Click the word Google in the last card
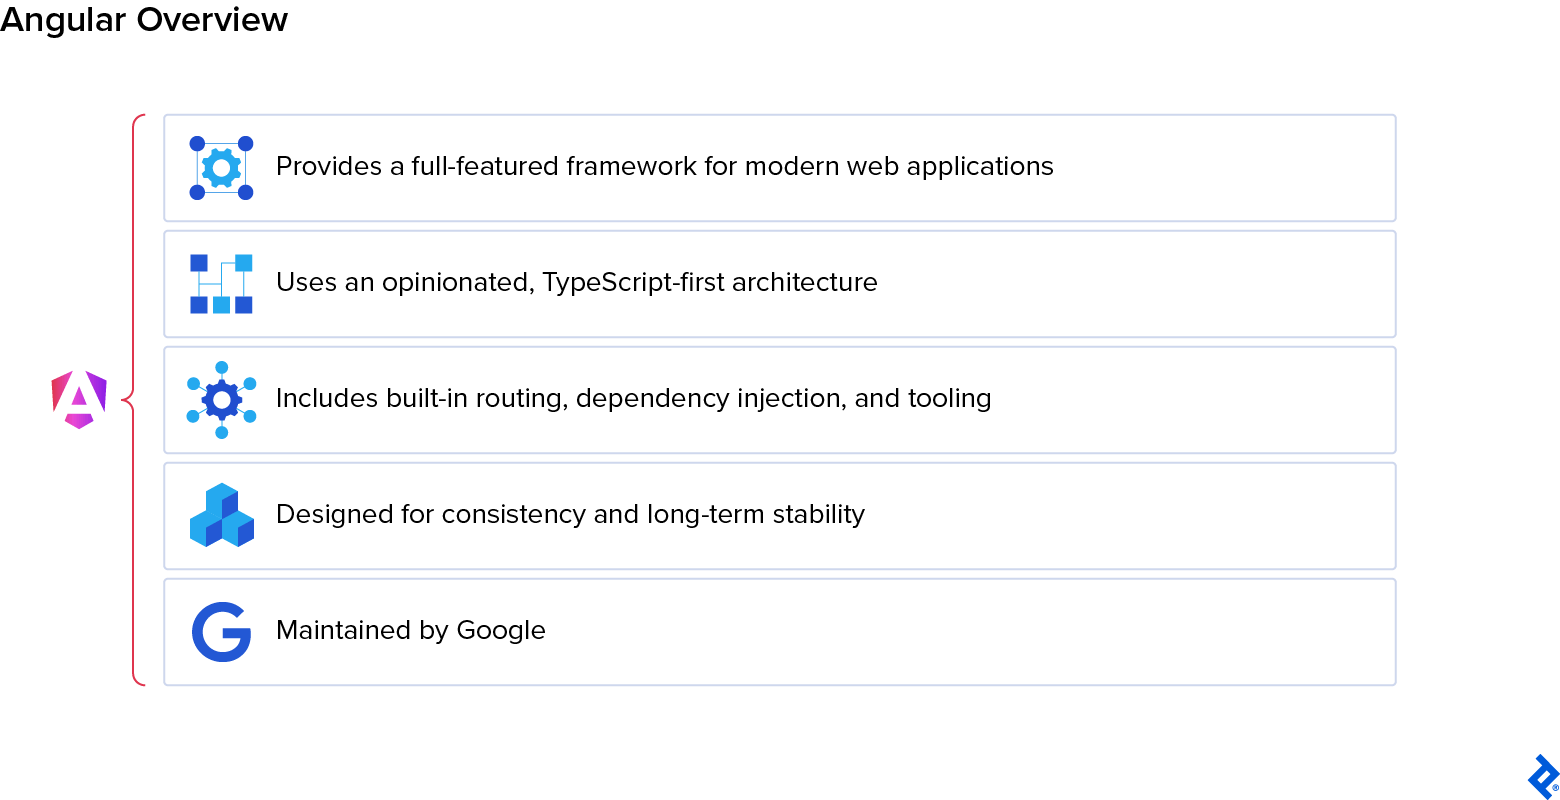This screenshot has width=1560, height=800. [x=500, y=630]
